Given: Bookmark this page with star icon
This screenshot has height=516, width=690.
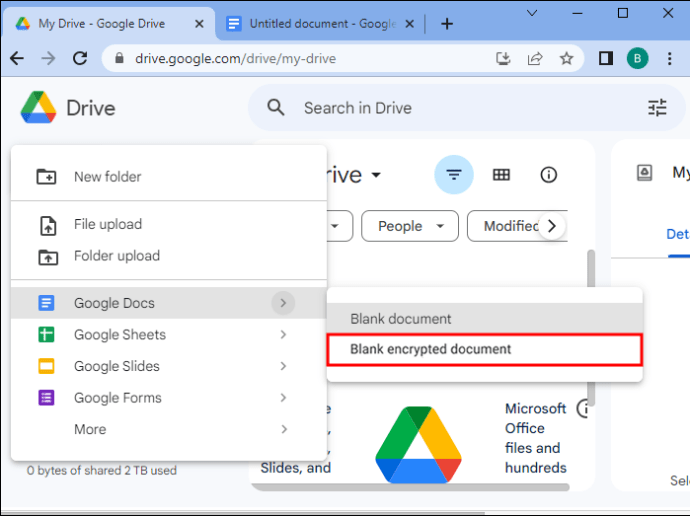Looking at the screenshot, I should pos(566,58).
